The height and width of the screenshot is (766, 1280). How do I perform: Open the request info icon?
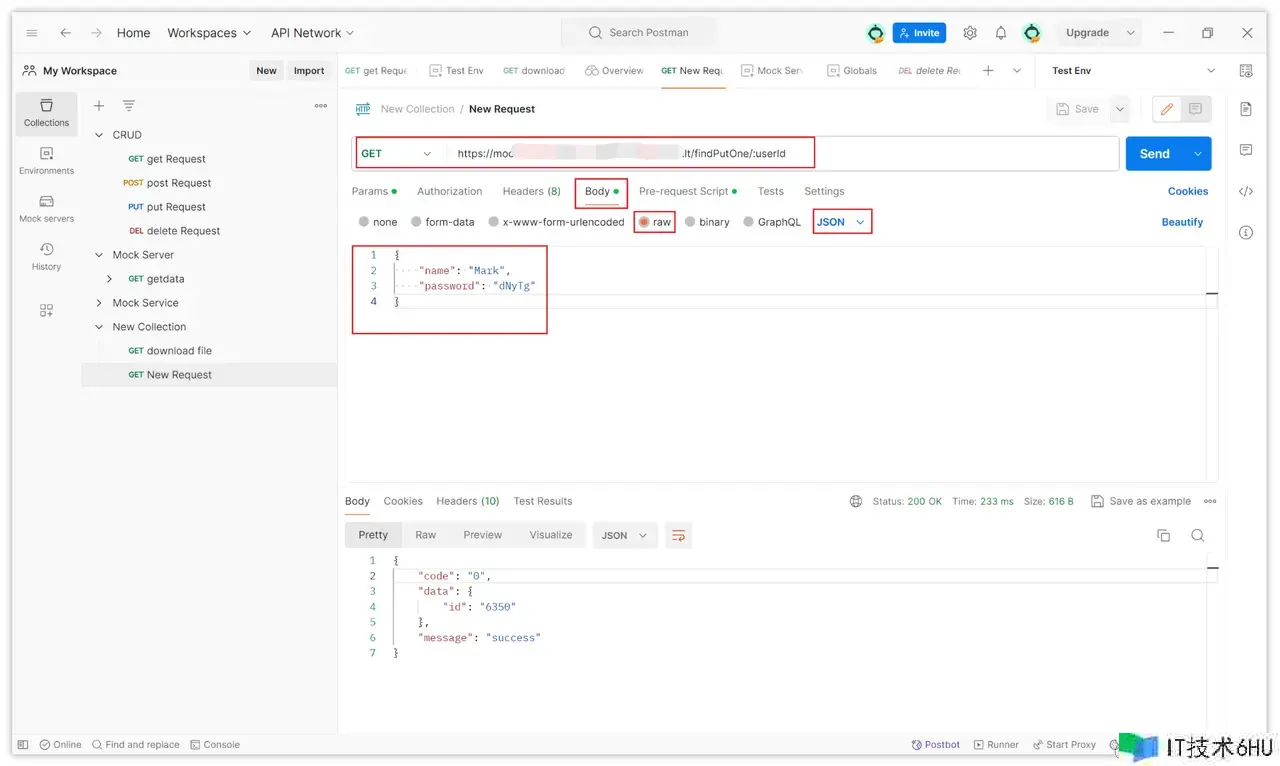(1246, 233)
